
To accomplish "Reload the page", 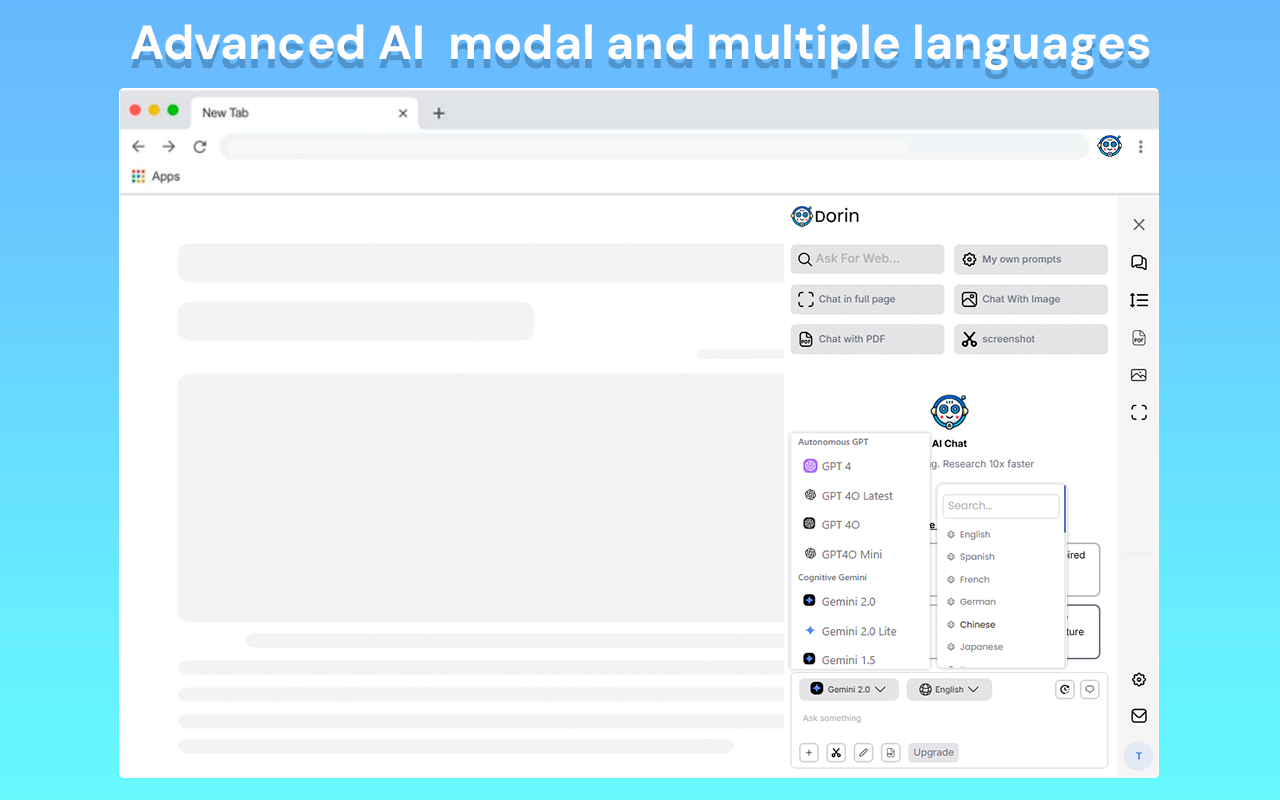I will pos(200,147).
